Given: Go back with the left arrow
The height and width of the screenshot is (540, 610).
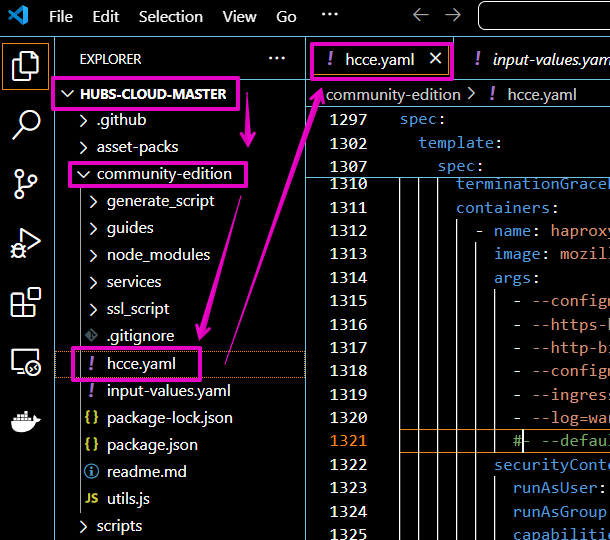Looking at the screenshot, I should click(421, 15).
